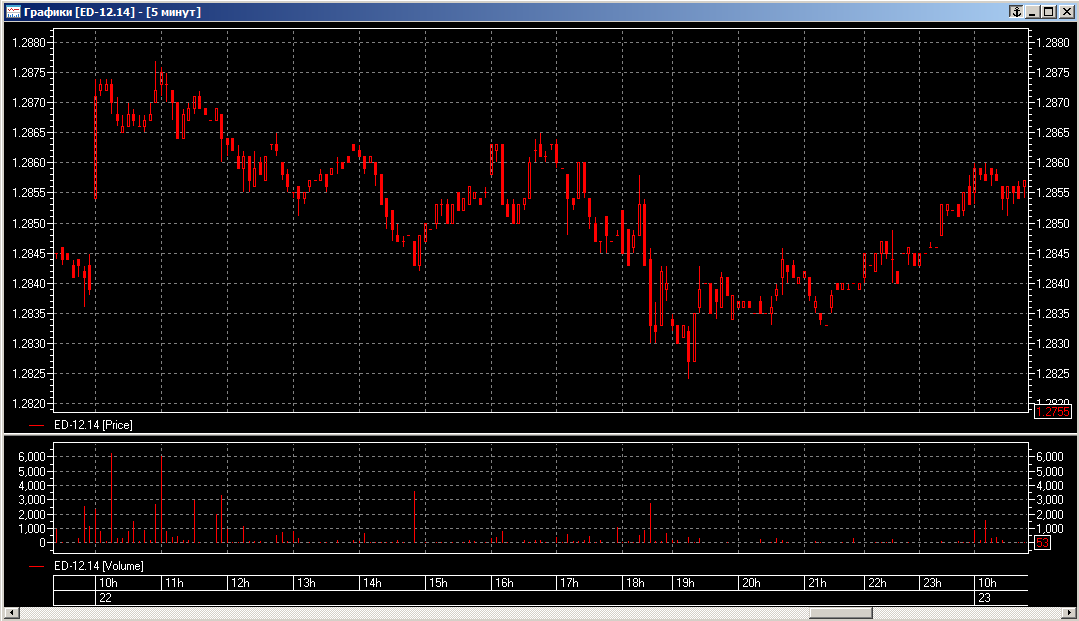This screenshot has width=1079, height=621.
Task: Select the 15h marker on time axis
Action: [437, 583]
